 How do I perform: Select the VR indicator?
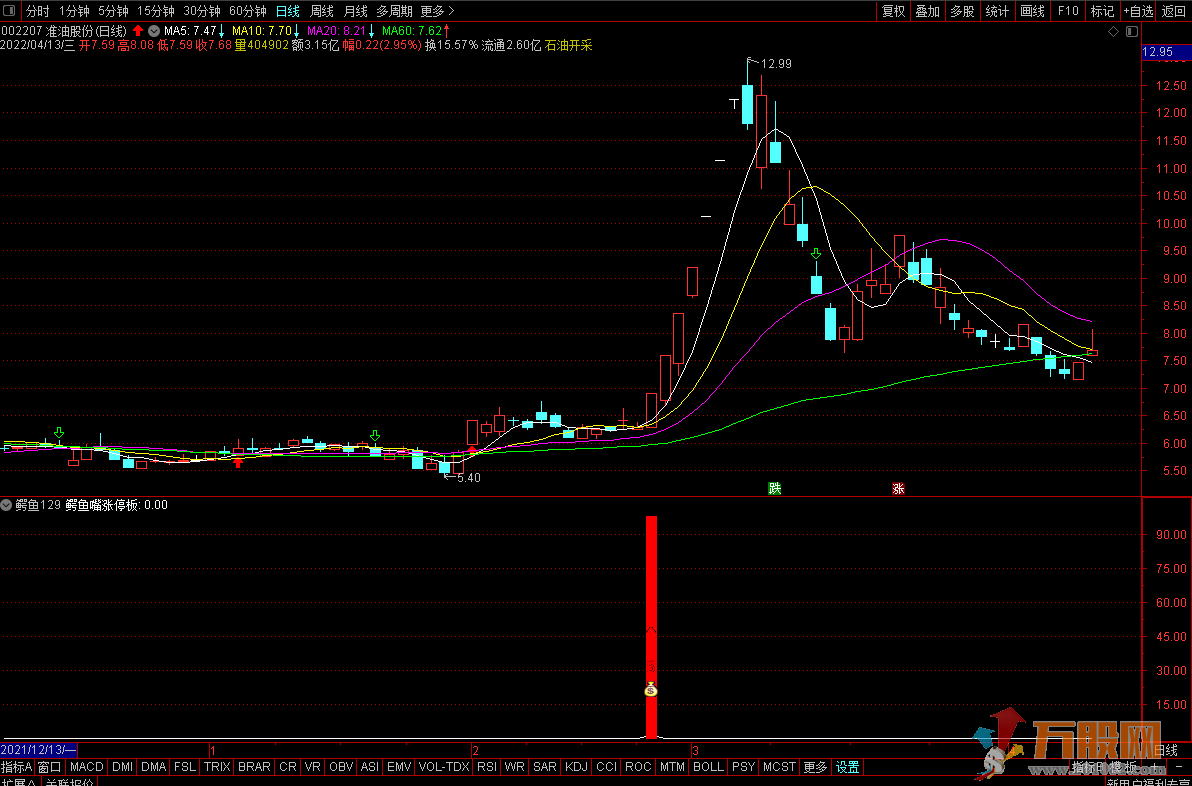pyautogui.click(x=312, y=767)
